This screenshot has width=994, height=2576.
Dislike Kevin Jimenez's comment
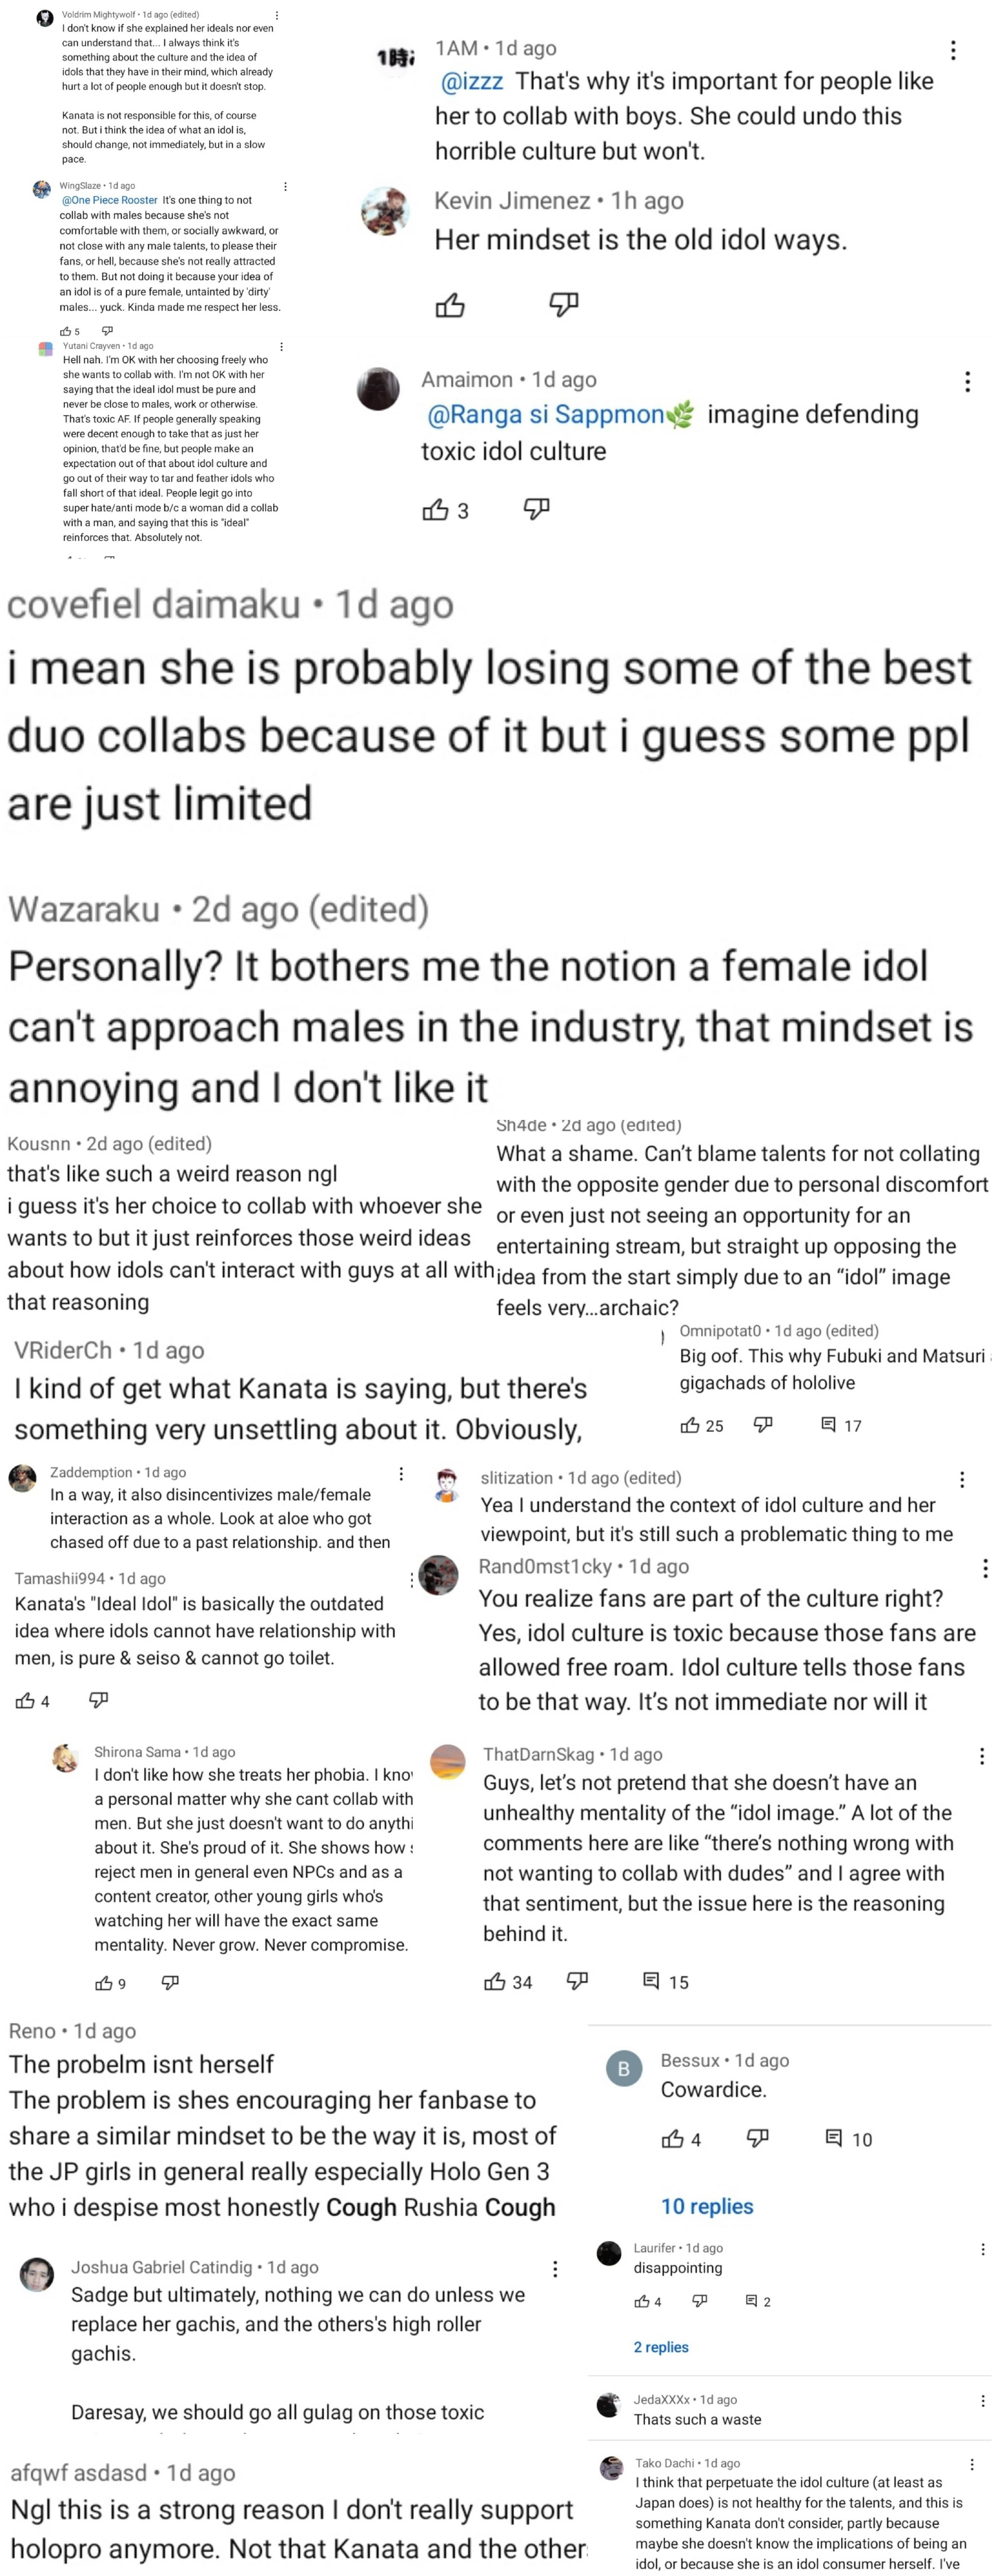[564, 304]
